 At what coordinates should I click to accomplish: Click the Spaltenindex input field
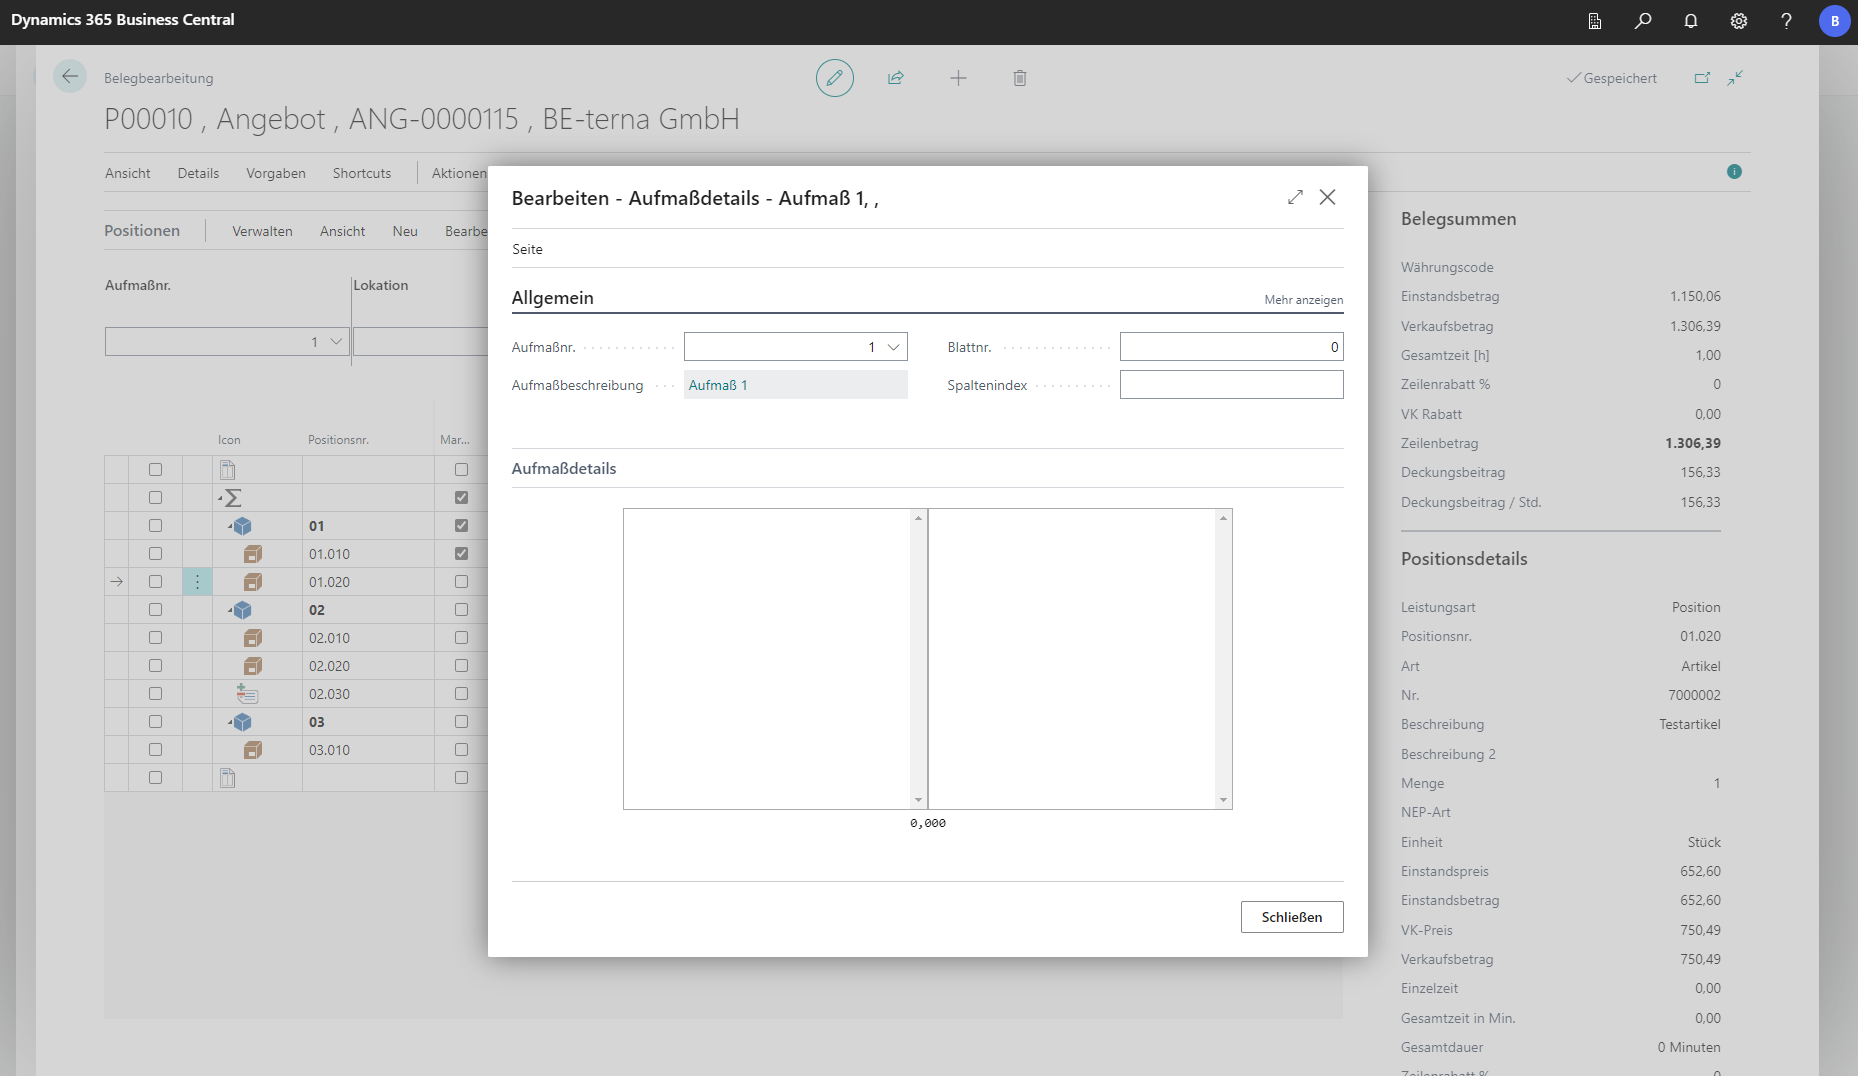[x=1231, y=385]
